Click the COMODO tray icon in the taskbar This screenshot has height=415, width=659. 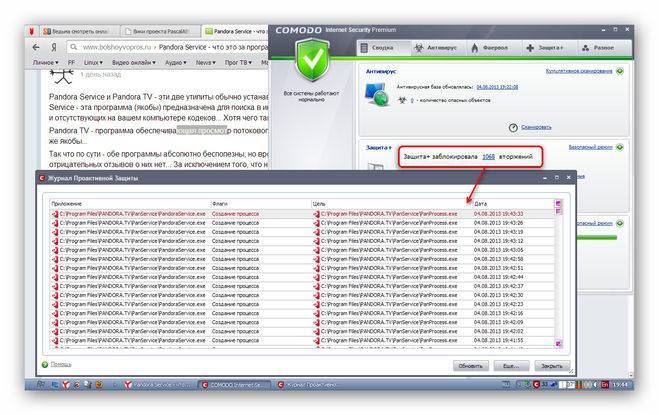(x=536, y=384)
